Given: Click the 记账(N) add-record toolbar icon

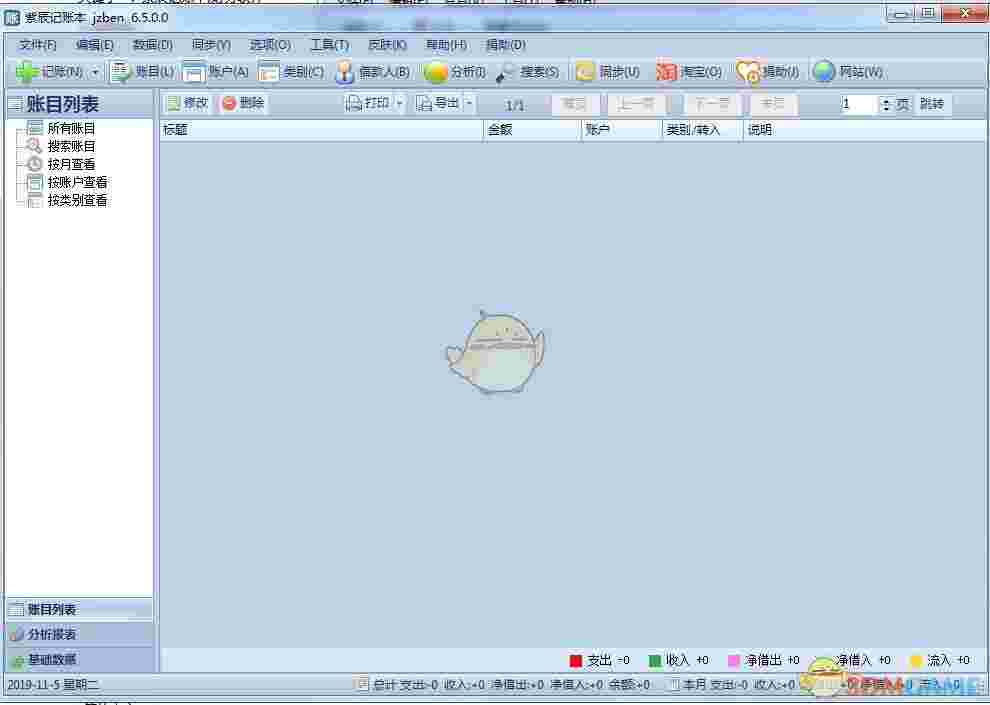Looking at the screenshot, I should coord(27,72).
